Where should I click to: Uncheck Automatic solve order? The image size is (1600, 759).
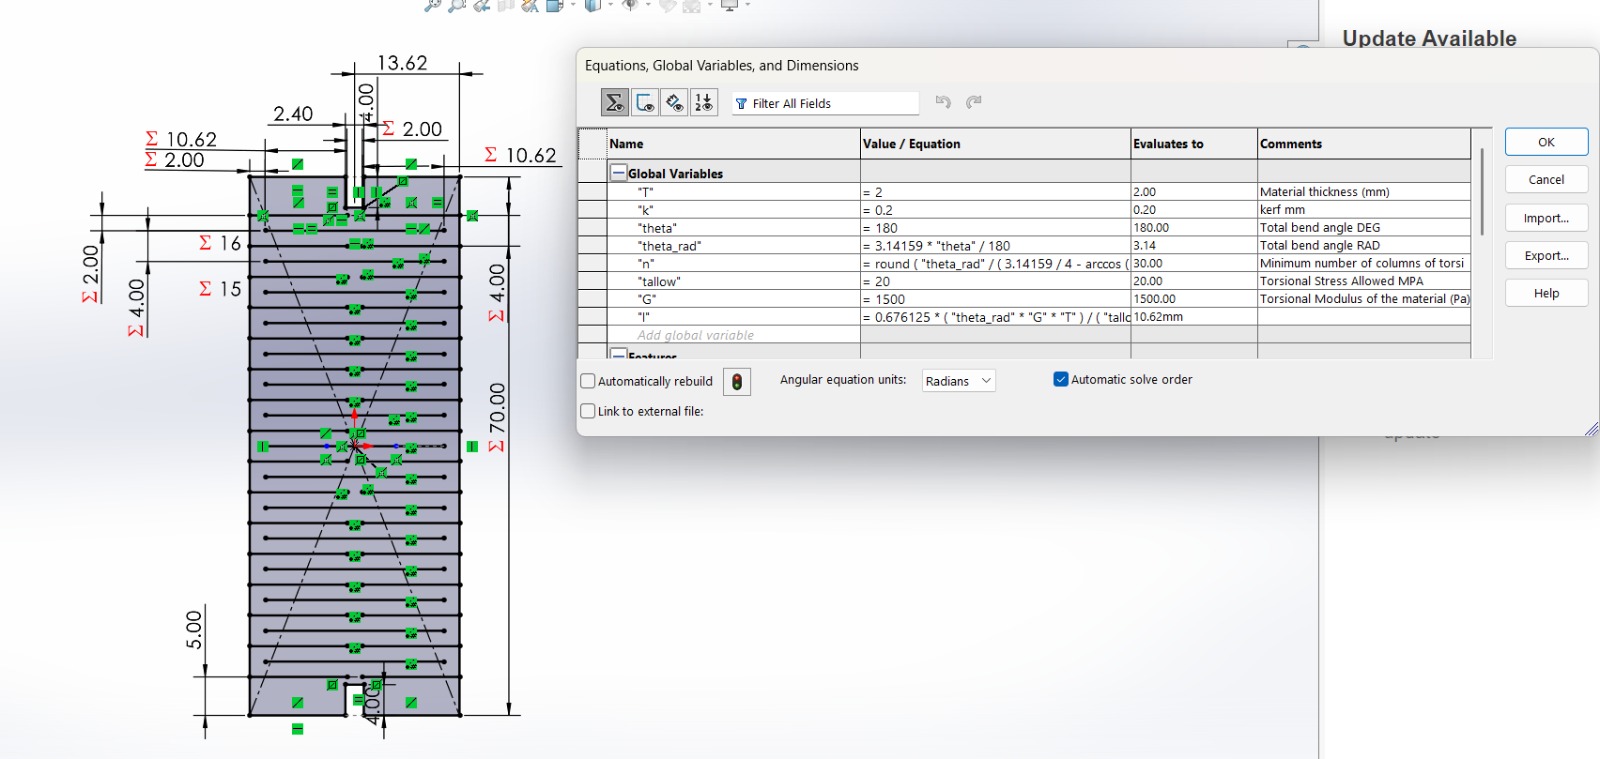coord(1061,379)
